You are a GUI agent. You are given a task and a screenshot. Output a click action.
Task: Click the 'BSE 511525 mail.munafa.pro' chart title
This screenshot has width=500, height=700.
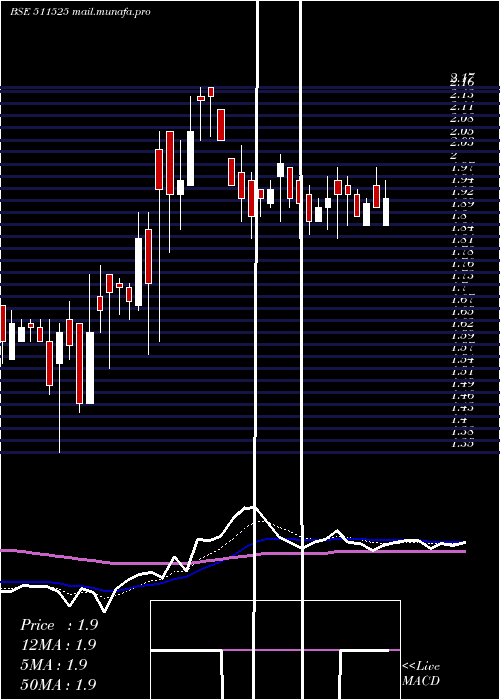click(x=80, y=12)
